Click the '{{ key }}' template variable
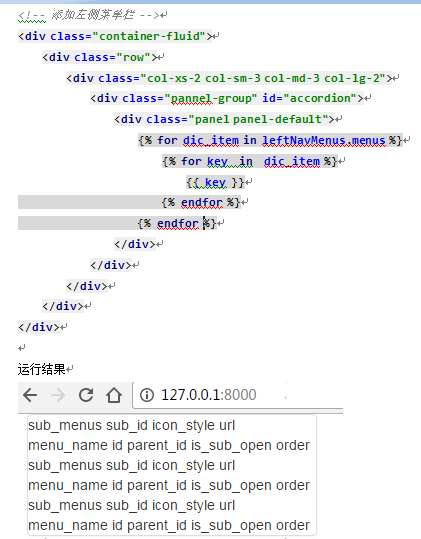The height and width of the screenshot is (539, 421). [x=215, y=182]
